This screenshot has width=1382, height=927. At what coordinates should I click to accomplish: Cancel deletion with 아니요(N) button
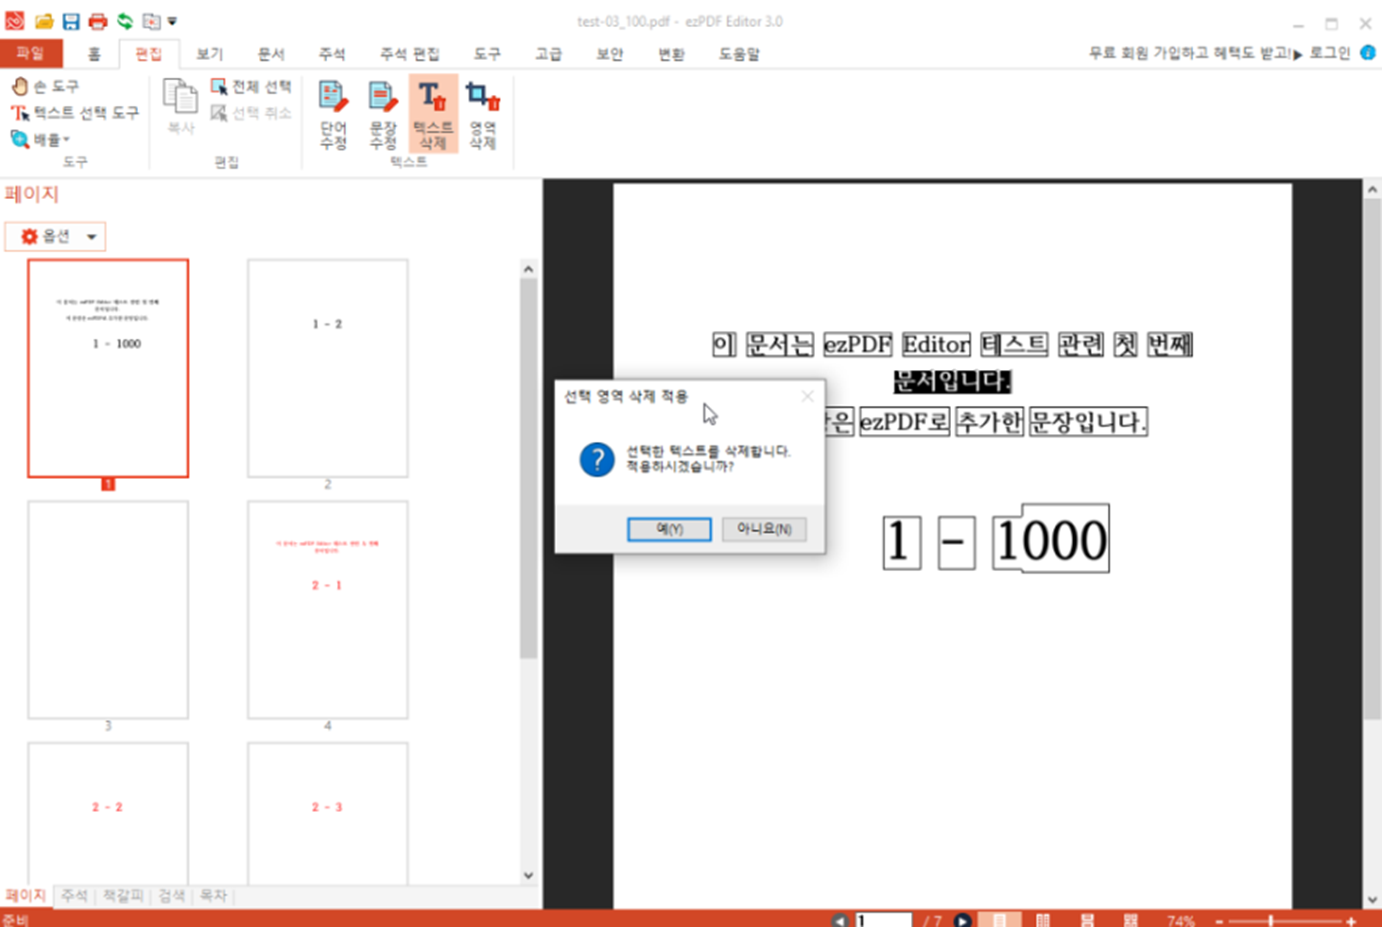click(x=764, y=529)
